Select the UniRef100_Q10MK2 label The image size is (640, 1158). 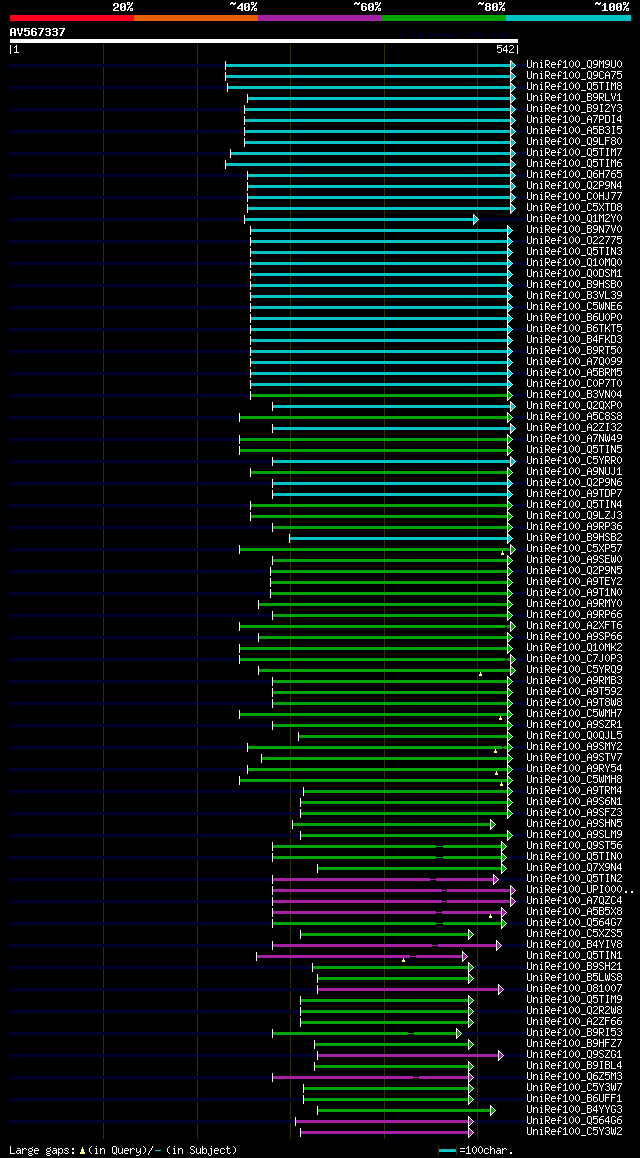point(574,648)
